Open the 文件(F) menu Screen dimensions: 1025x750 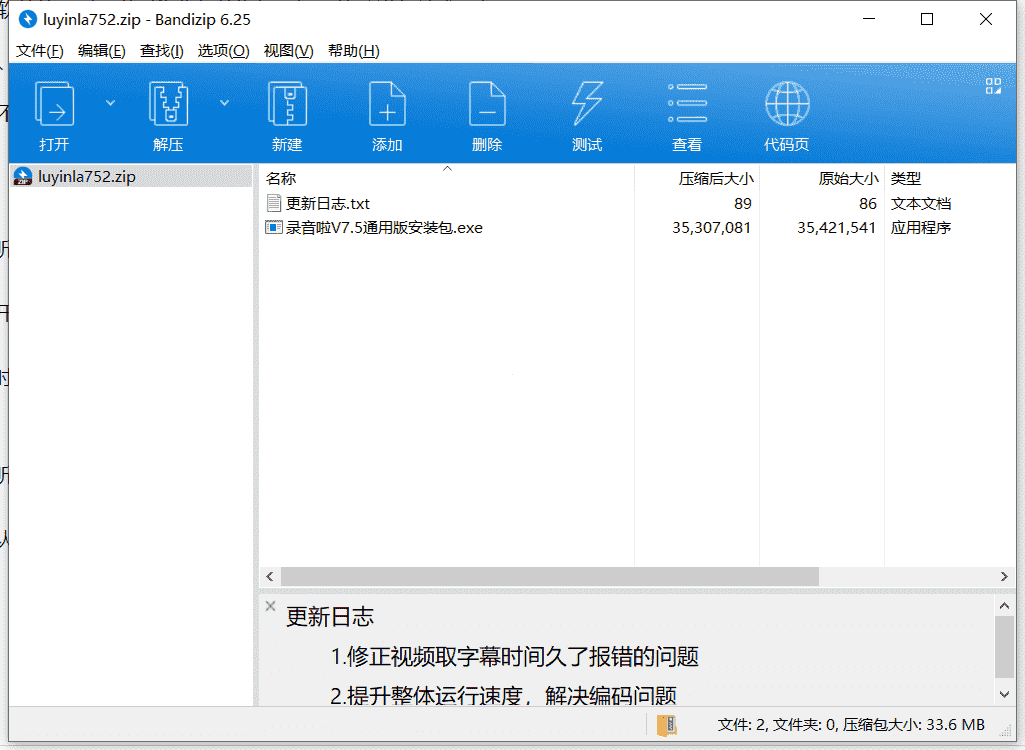[x=40, y=51]
